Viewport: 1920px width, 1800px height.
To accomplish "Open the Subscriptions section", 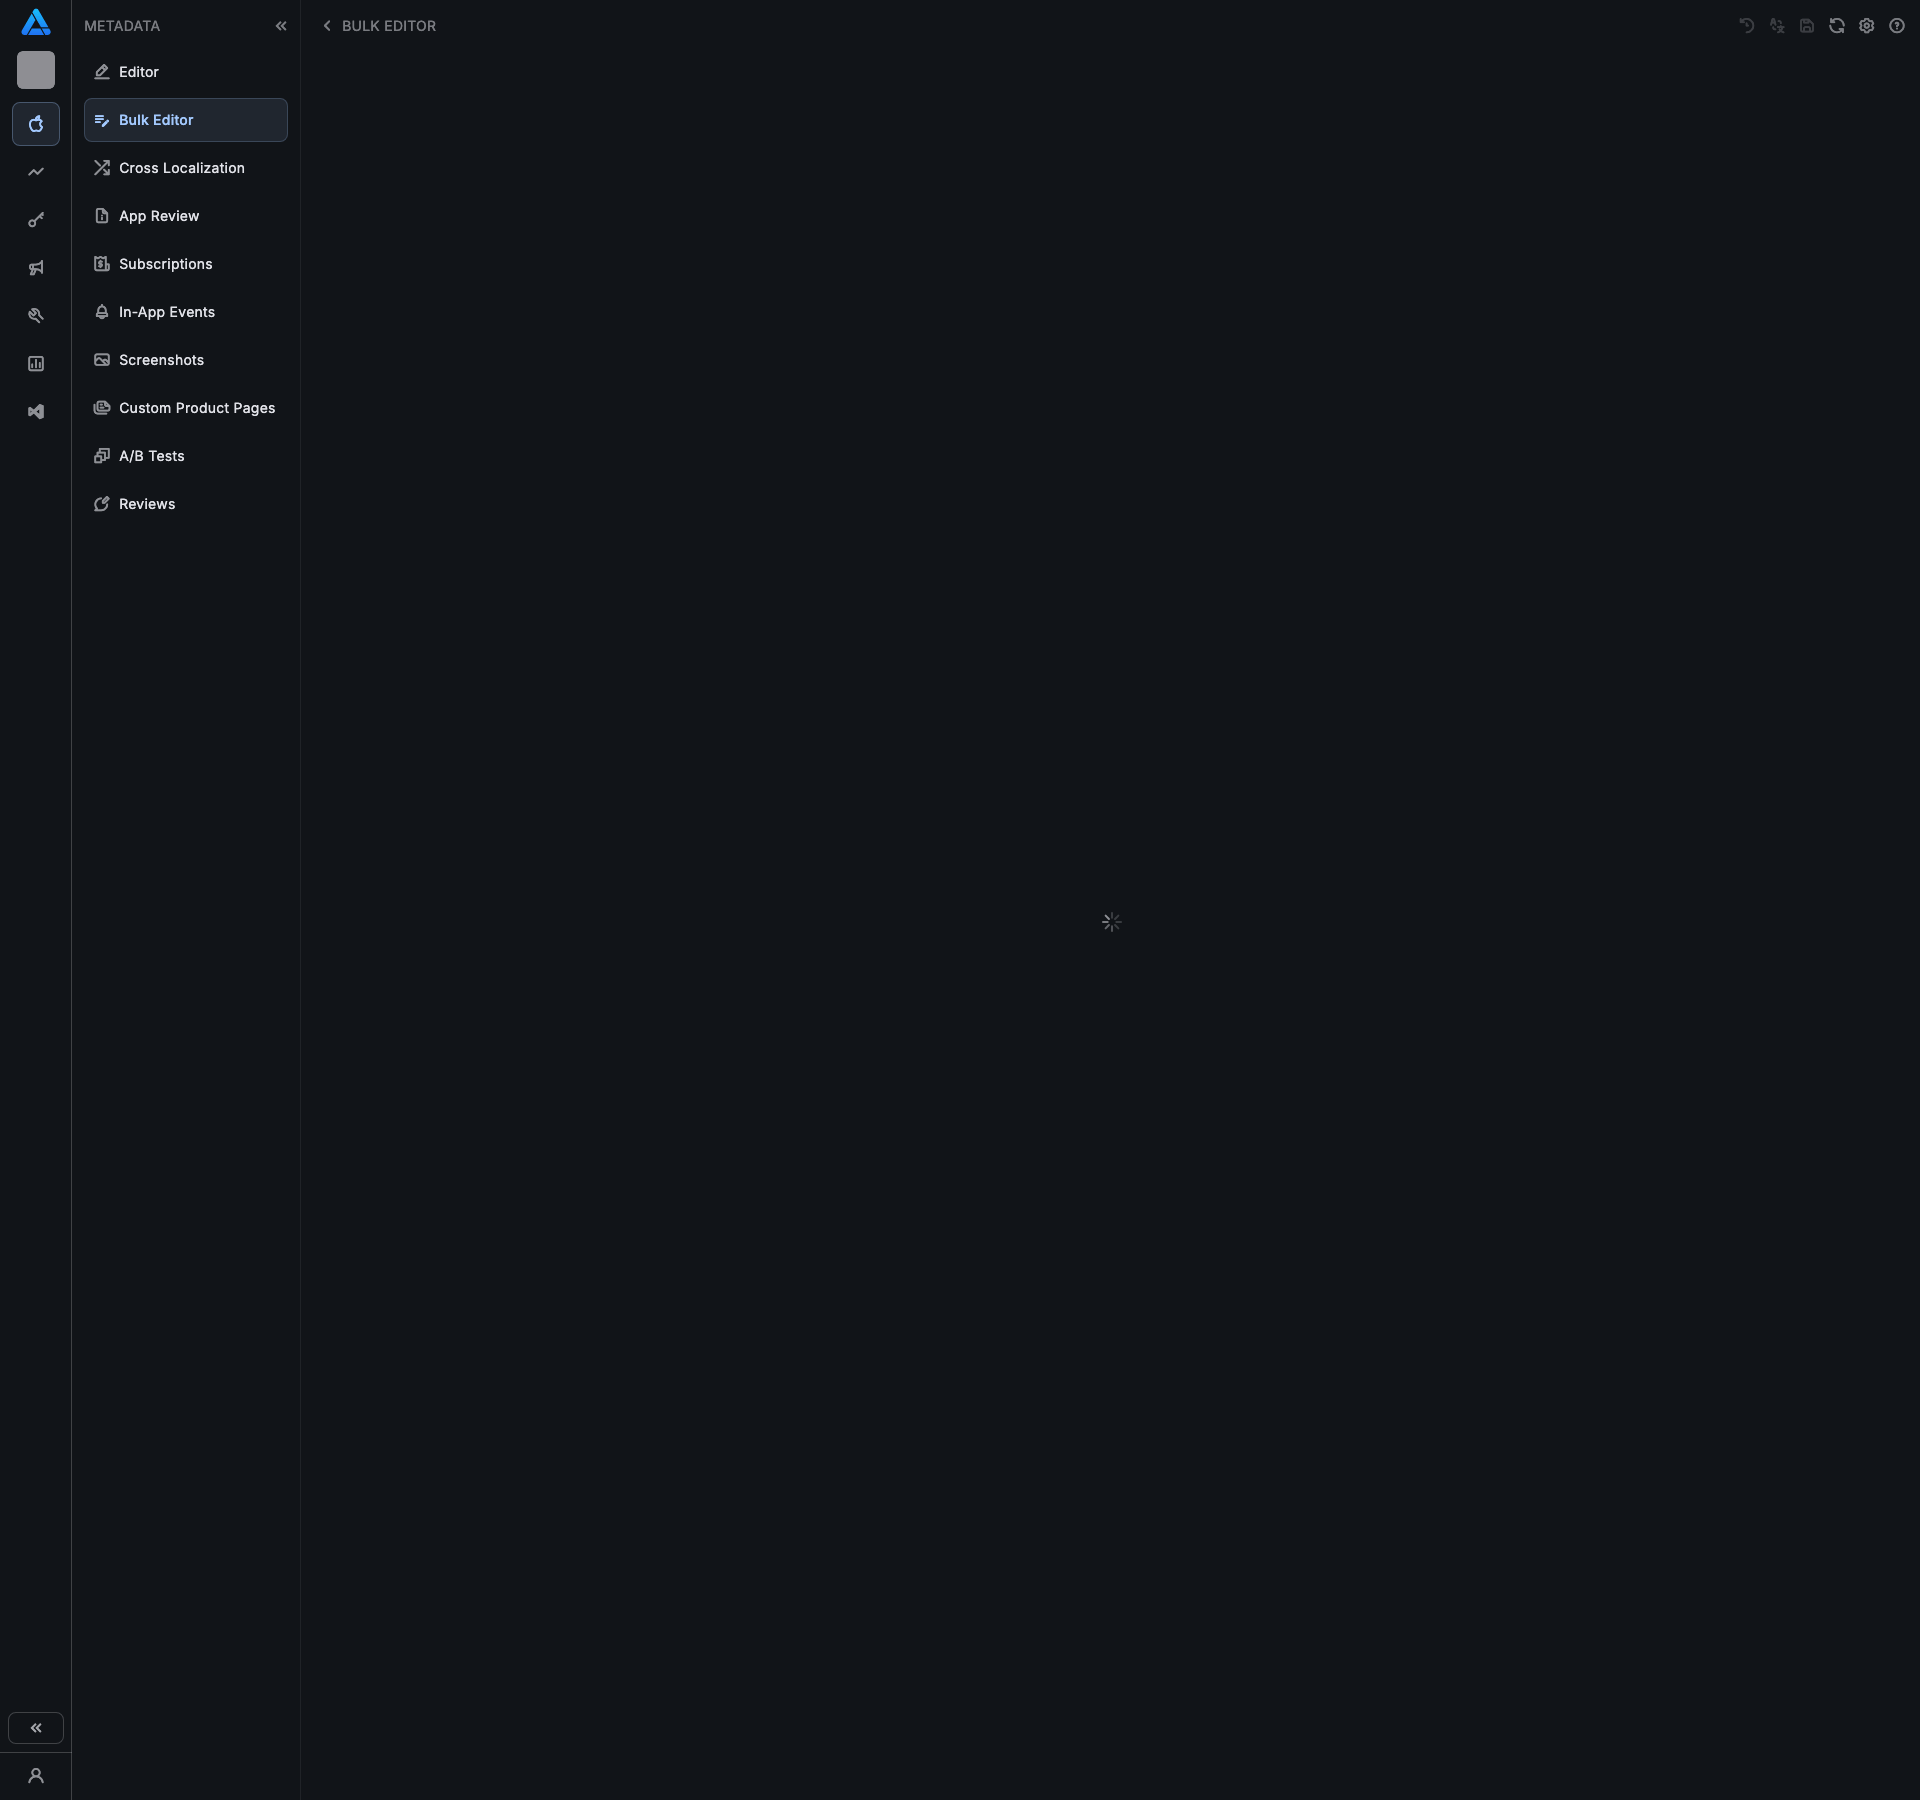I will click(x=165, y=264).
